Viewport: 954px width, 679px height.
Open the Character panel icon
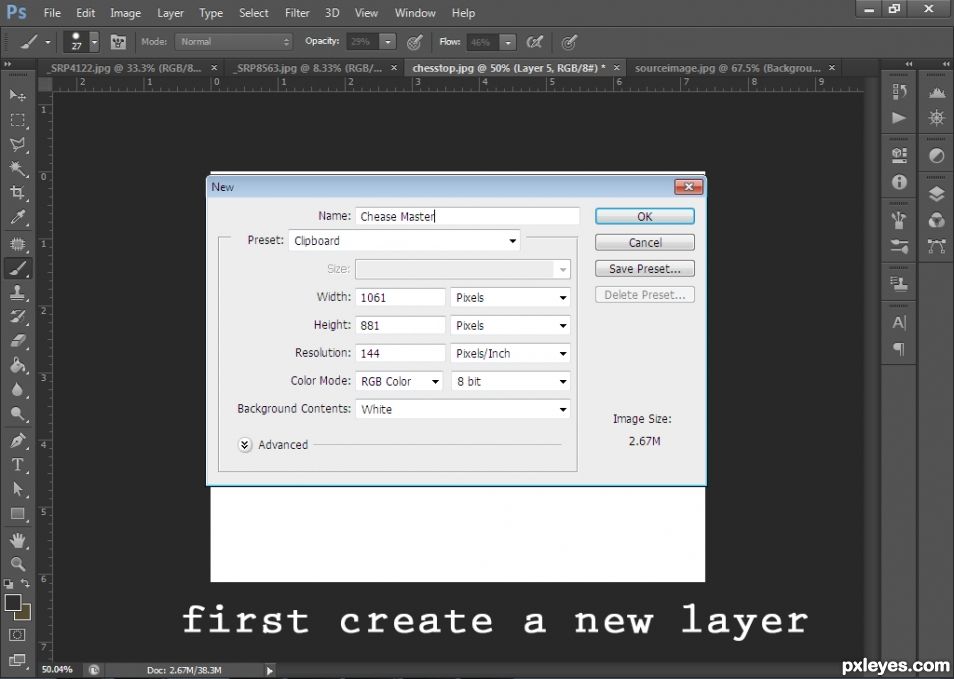pyautogui.click(x=899, y=323)
